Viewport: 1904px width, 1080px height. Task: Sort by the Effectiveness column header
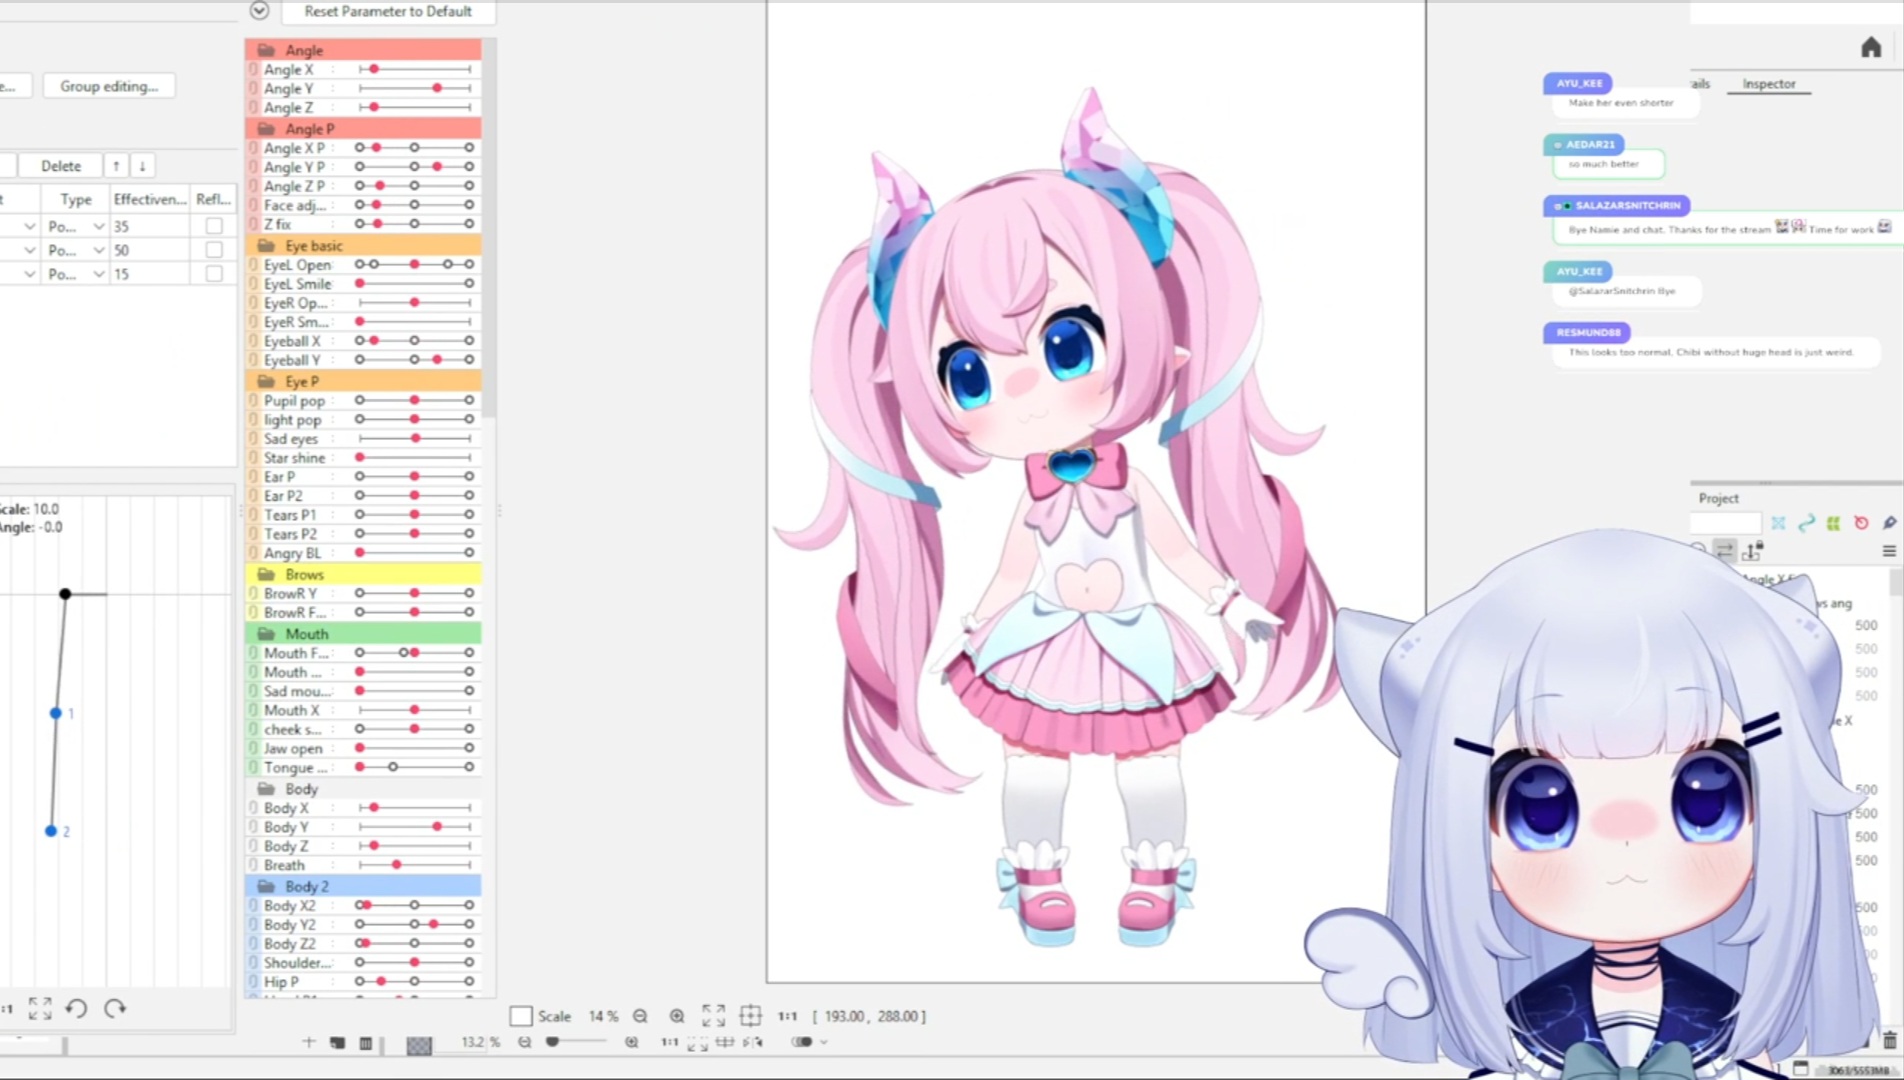[150, 199]
